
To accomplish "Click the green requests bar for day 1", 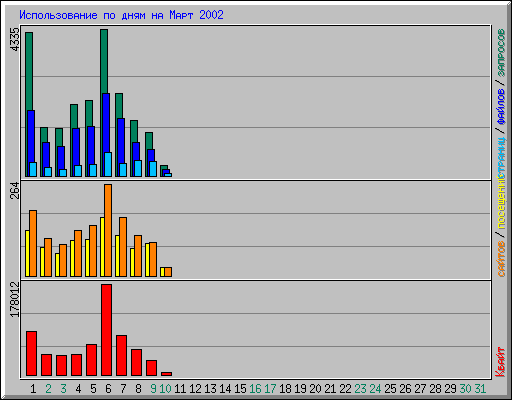I will pyautogui.click(x=29, y=71).
